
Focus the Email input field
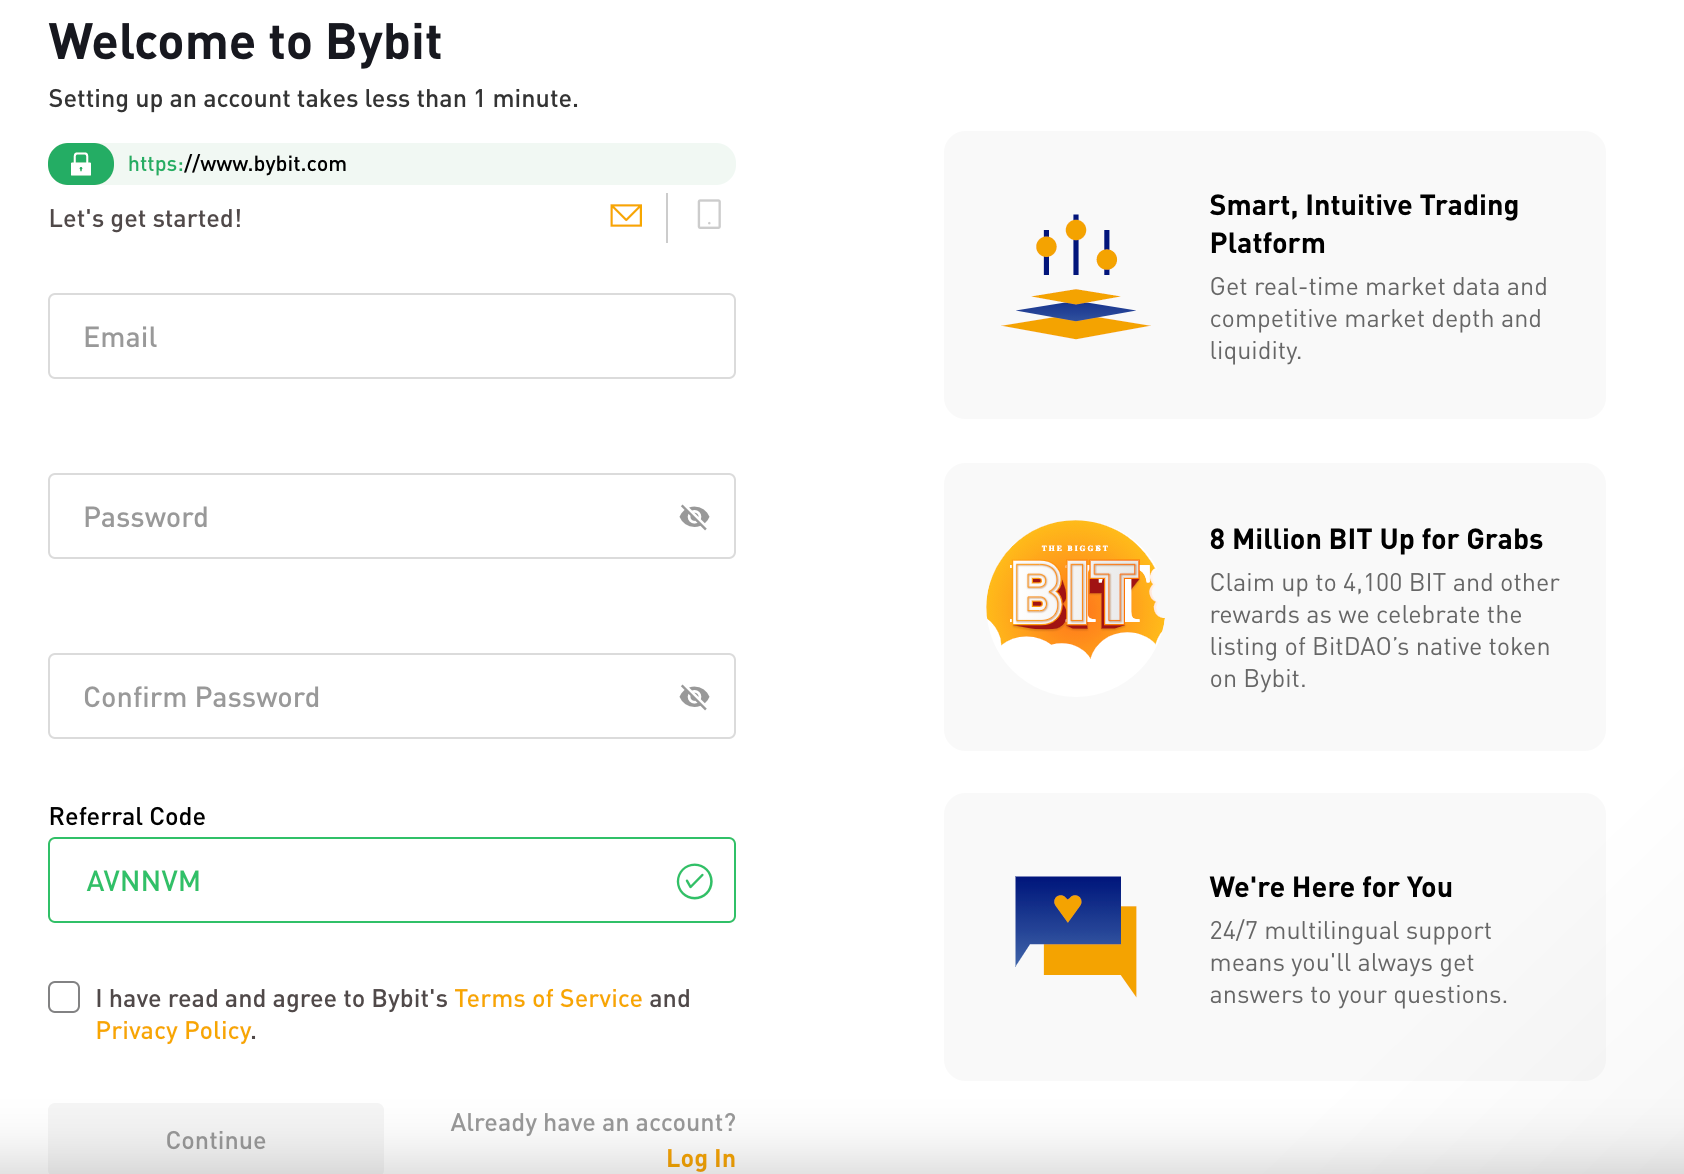[x=392, y=336]
